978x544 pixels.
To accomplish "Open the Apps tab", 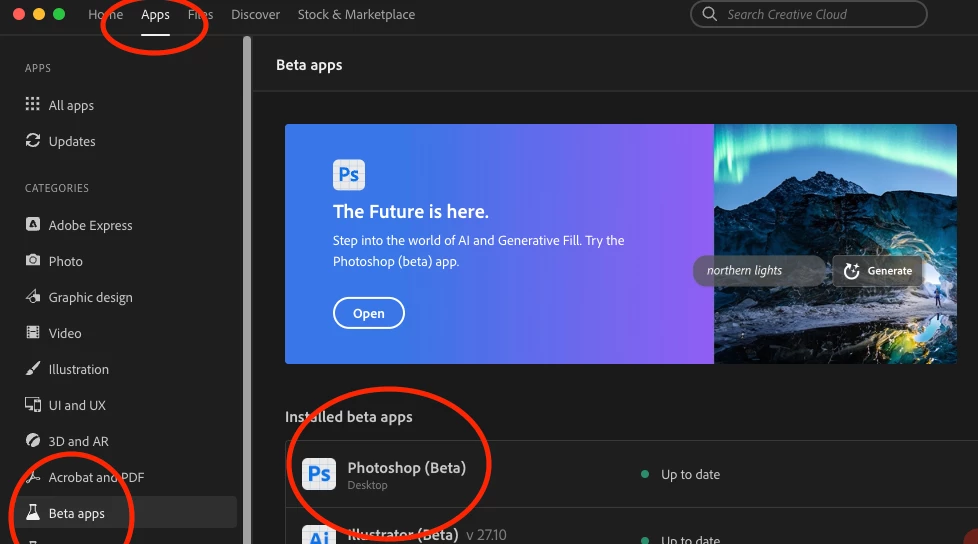I will coord(155,14).
